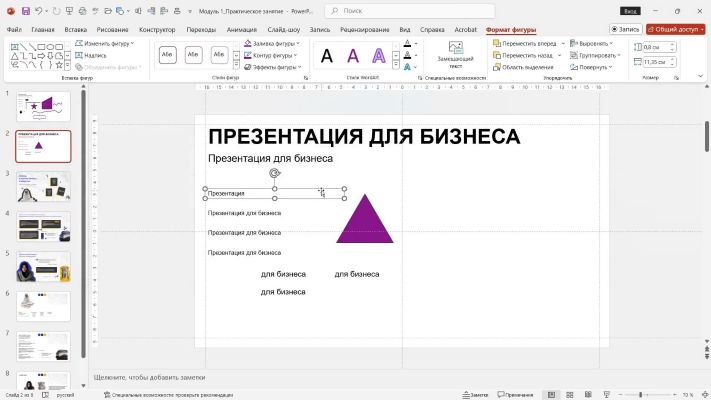Pick the straight line shape
Viewport: 711px width, 400px height.
(x=24, y=47)
